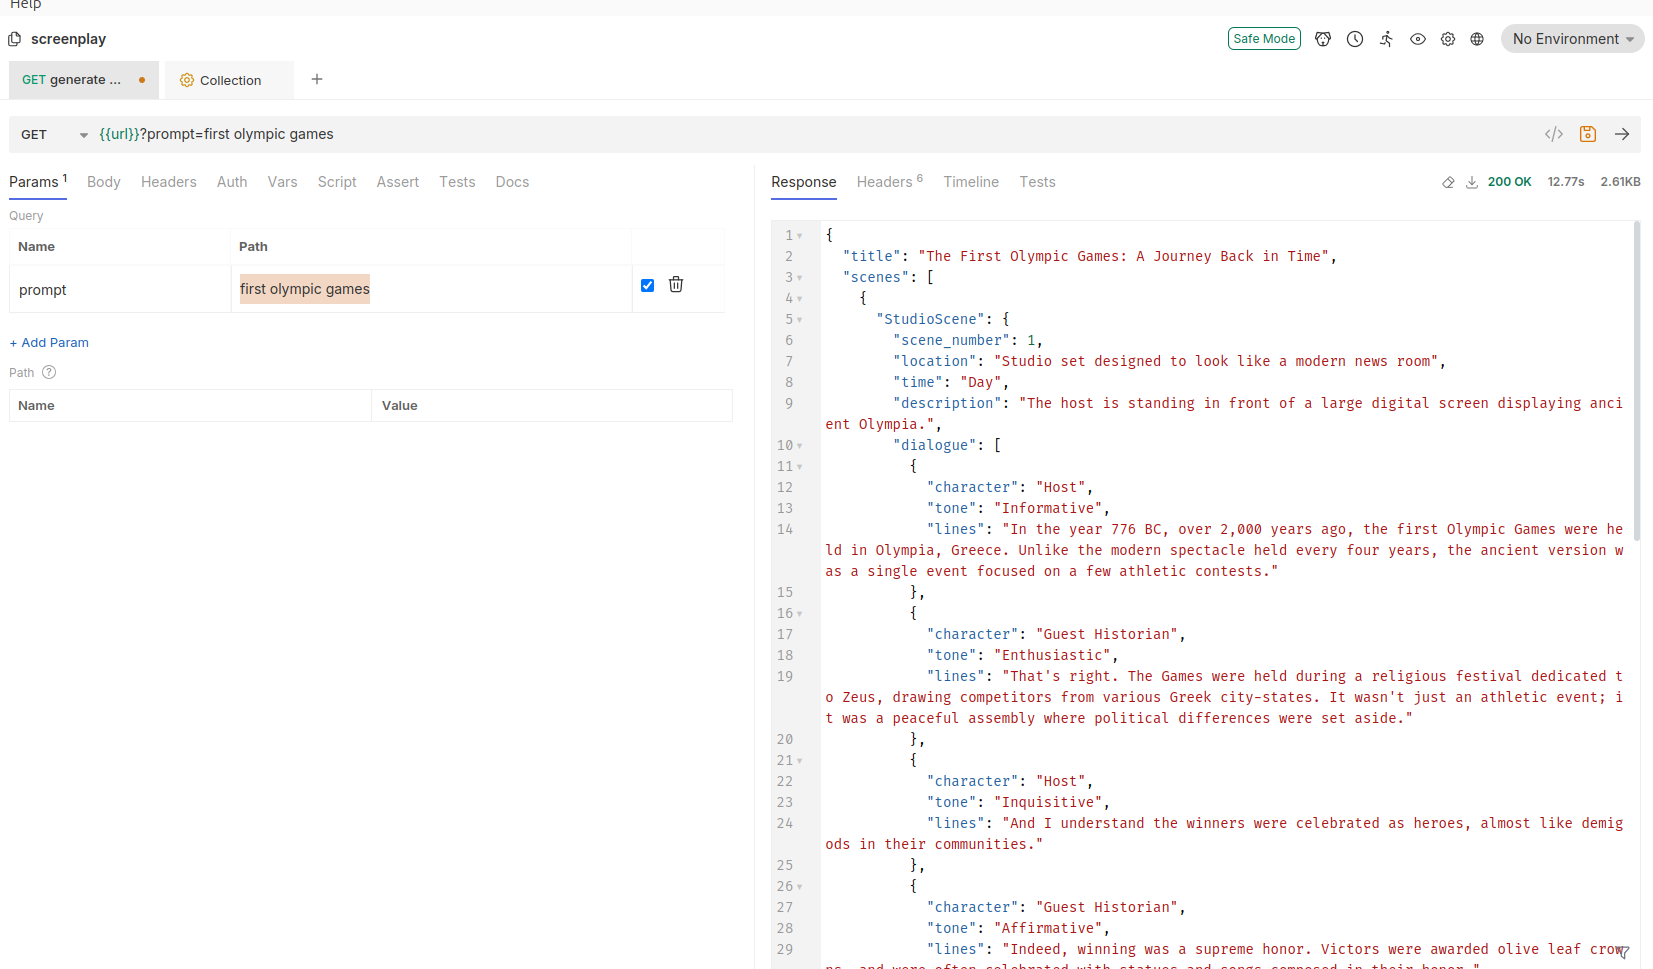This screenshot has height=969, width=1653.
Task: Fold the dialogue entry at line 16
Action: [x=800, y=614]
